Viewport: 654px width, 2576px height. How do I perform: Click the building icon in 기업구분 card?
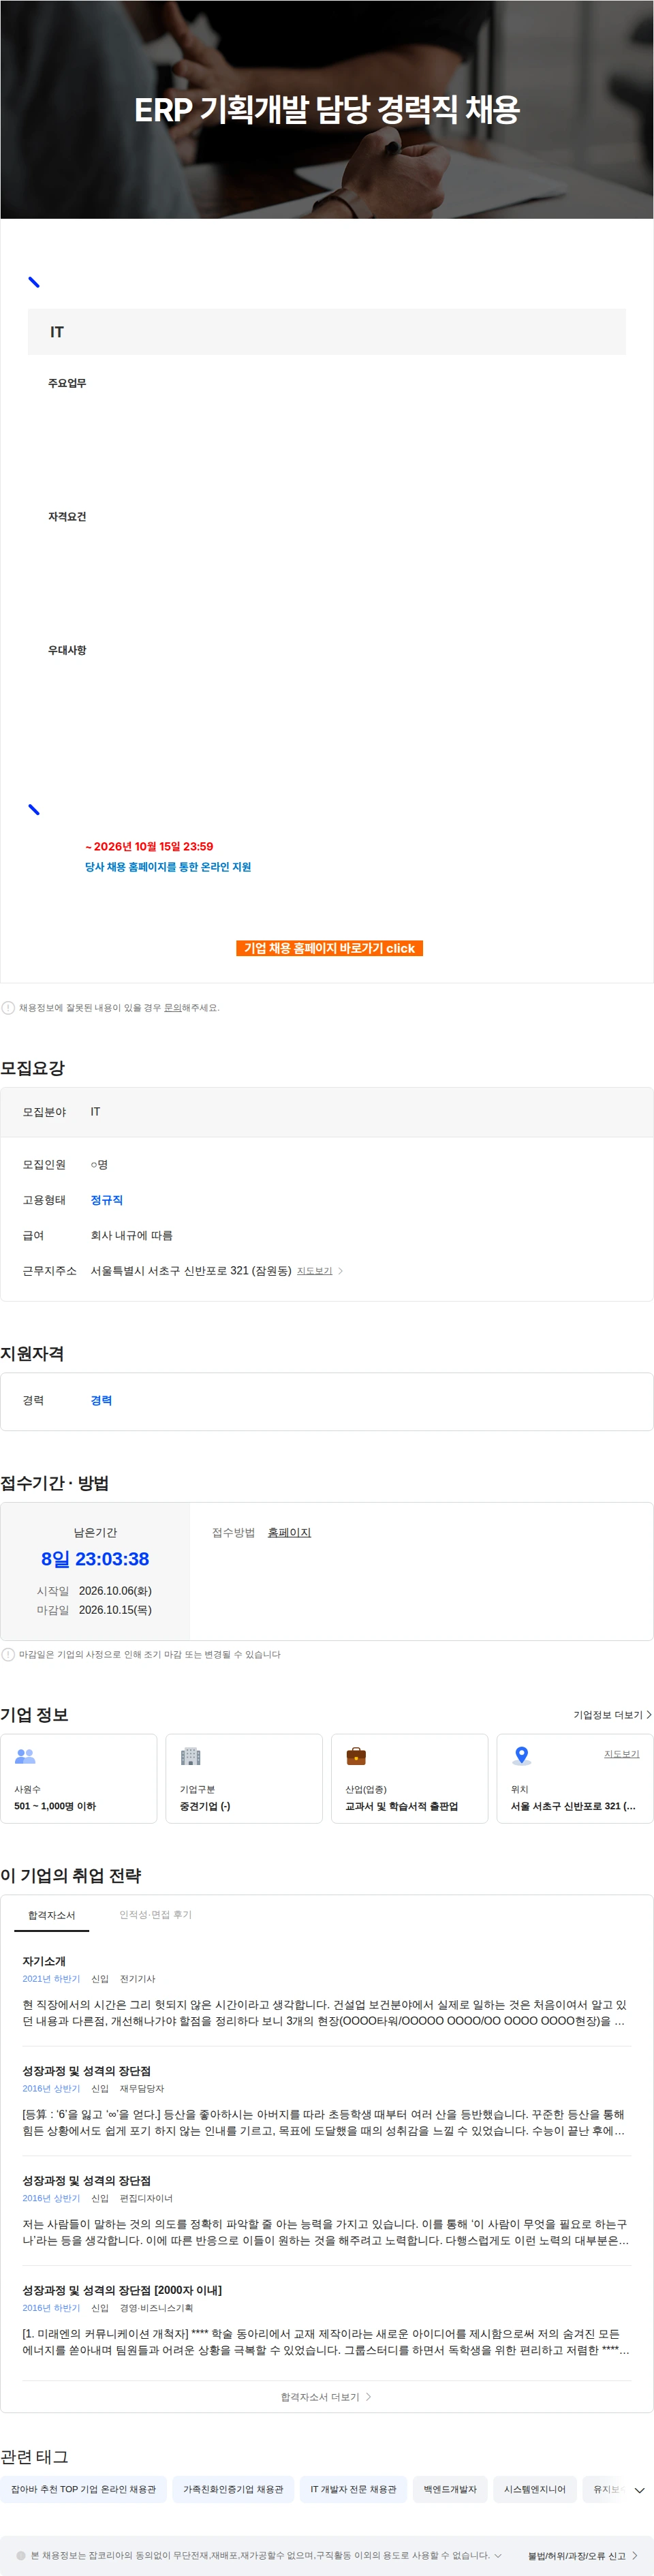click(x=190, y=1756)
